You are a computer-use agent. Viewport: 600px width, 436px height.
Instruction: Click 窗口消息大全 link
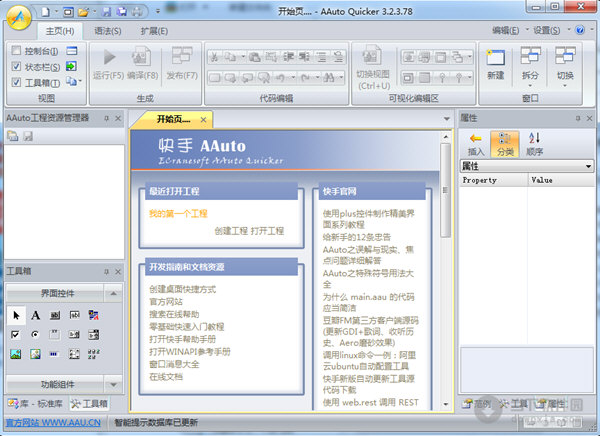coord(174,364)
